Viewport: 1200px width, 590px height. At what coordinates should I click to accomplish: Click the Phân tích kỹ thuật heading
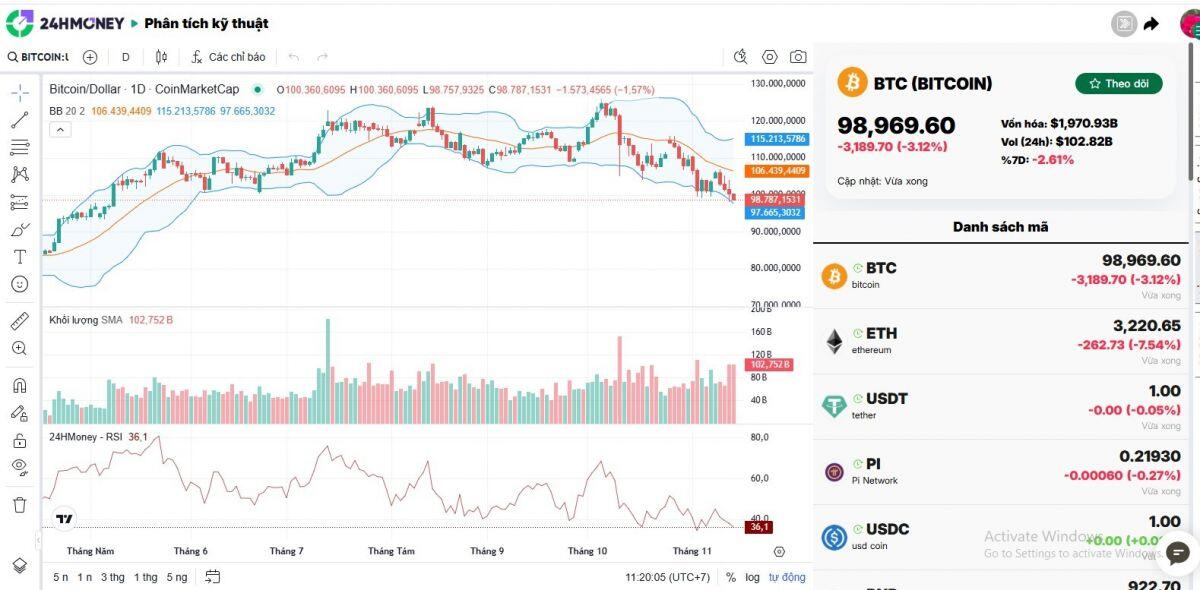(x=206, y=23)
